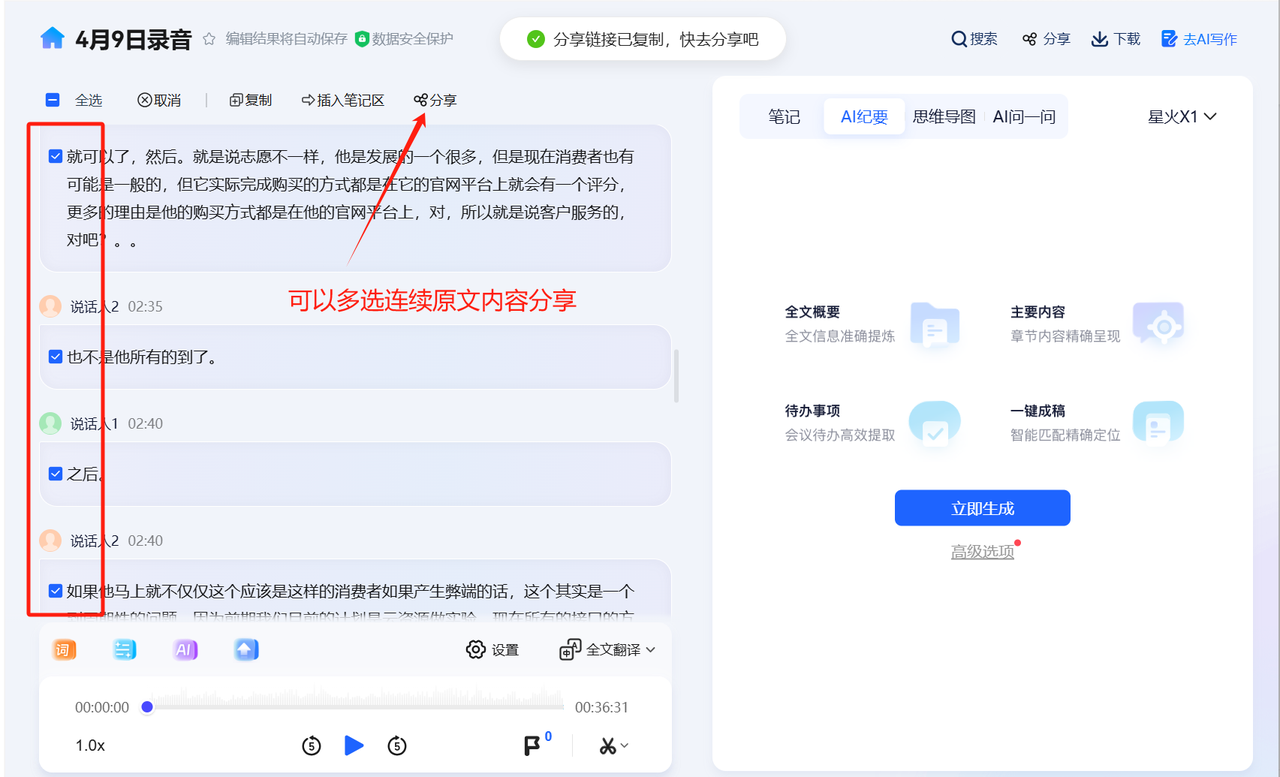The image size is (1280, 777).
Task: Play the recording audio
Action: (354, 746)
